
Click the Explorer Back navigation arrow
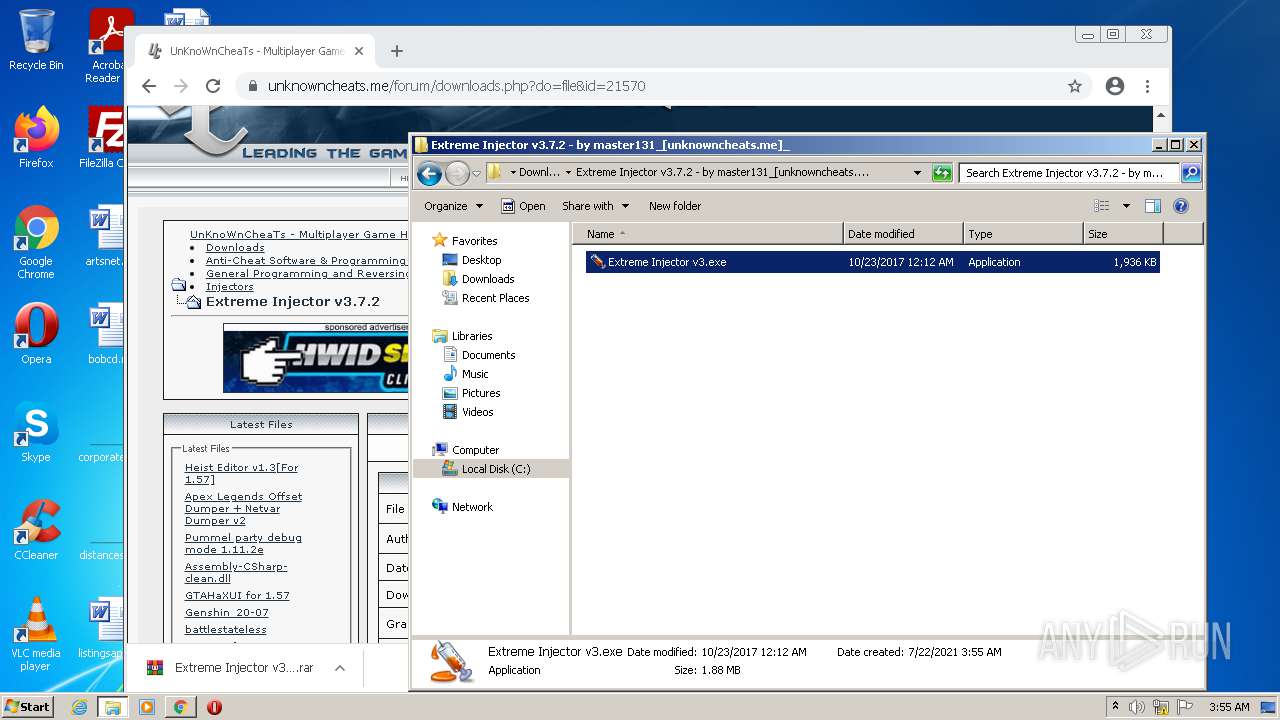tap(429, 173)
